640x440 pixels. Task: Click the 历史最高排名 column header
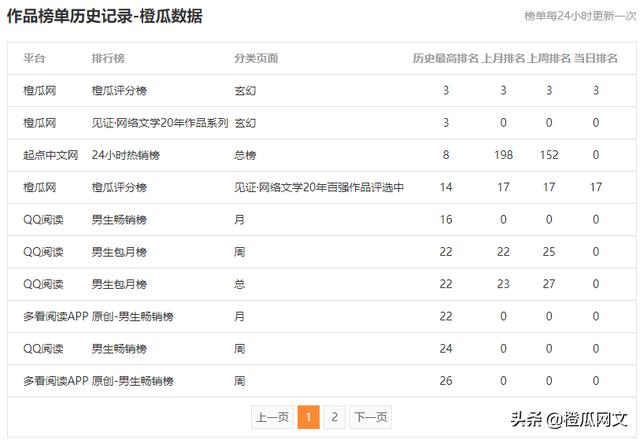pos(445,58)
